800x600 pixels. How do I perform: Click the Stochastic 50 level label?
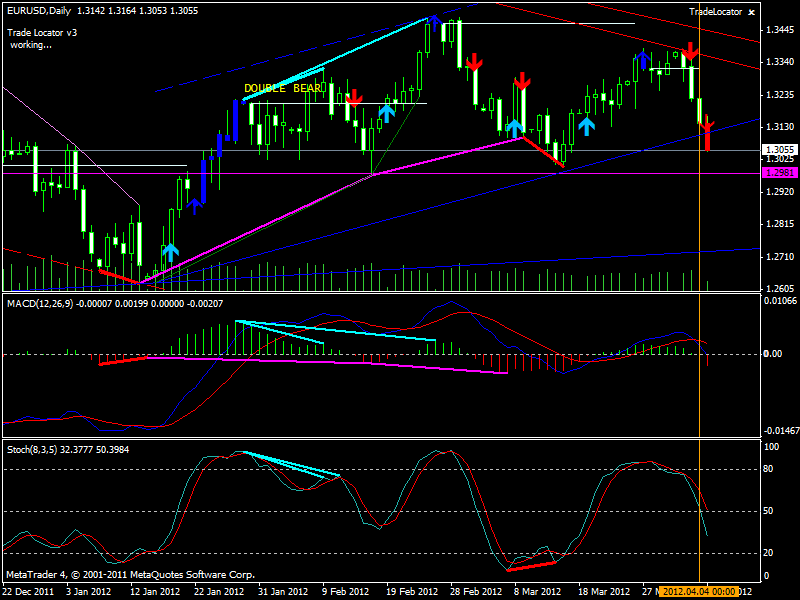[x=768, y=511]
